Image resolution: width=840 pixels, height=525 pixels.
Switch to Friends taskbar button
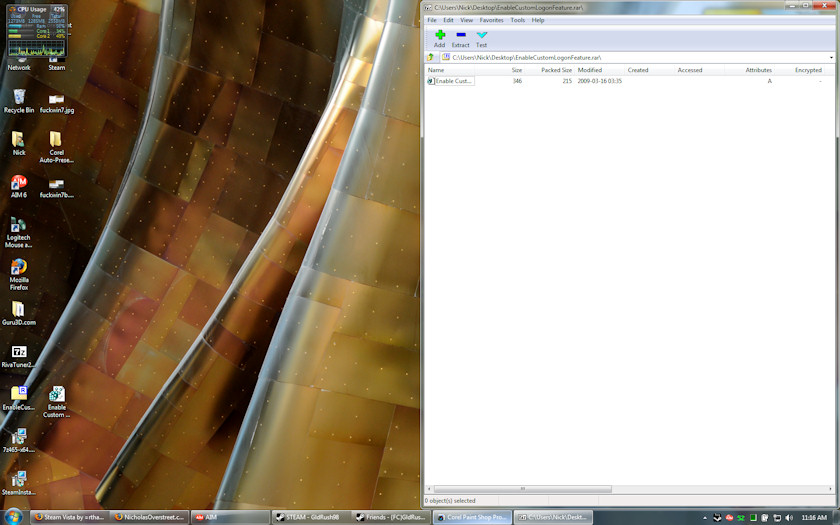[x=392, y=518]
